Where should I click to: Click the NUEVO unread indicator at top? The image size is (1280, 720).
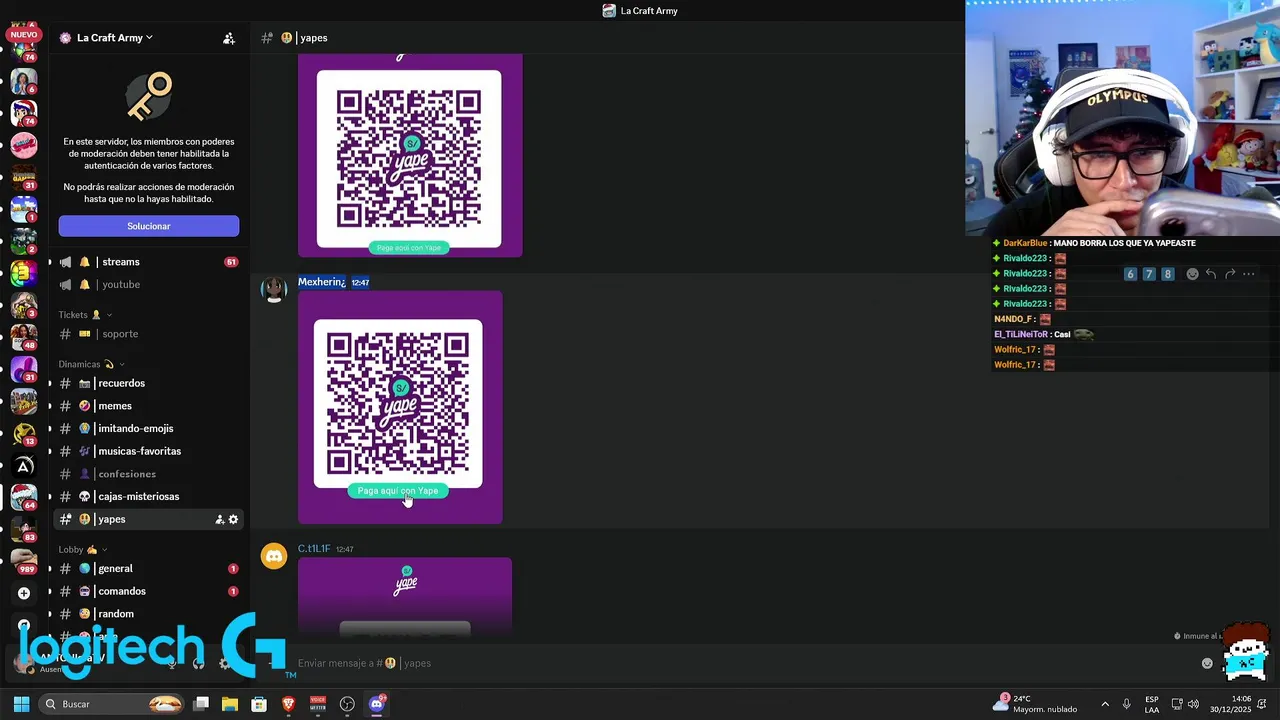[24, 34]
